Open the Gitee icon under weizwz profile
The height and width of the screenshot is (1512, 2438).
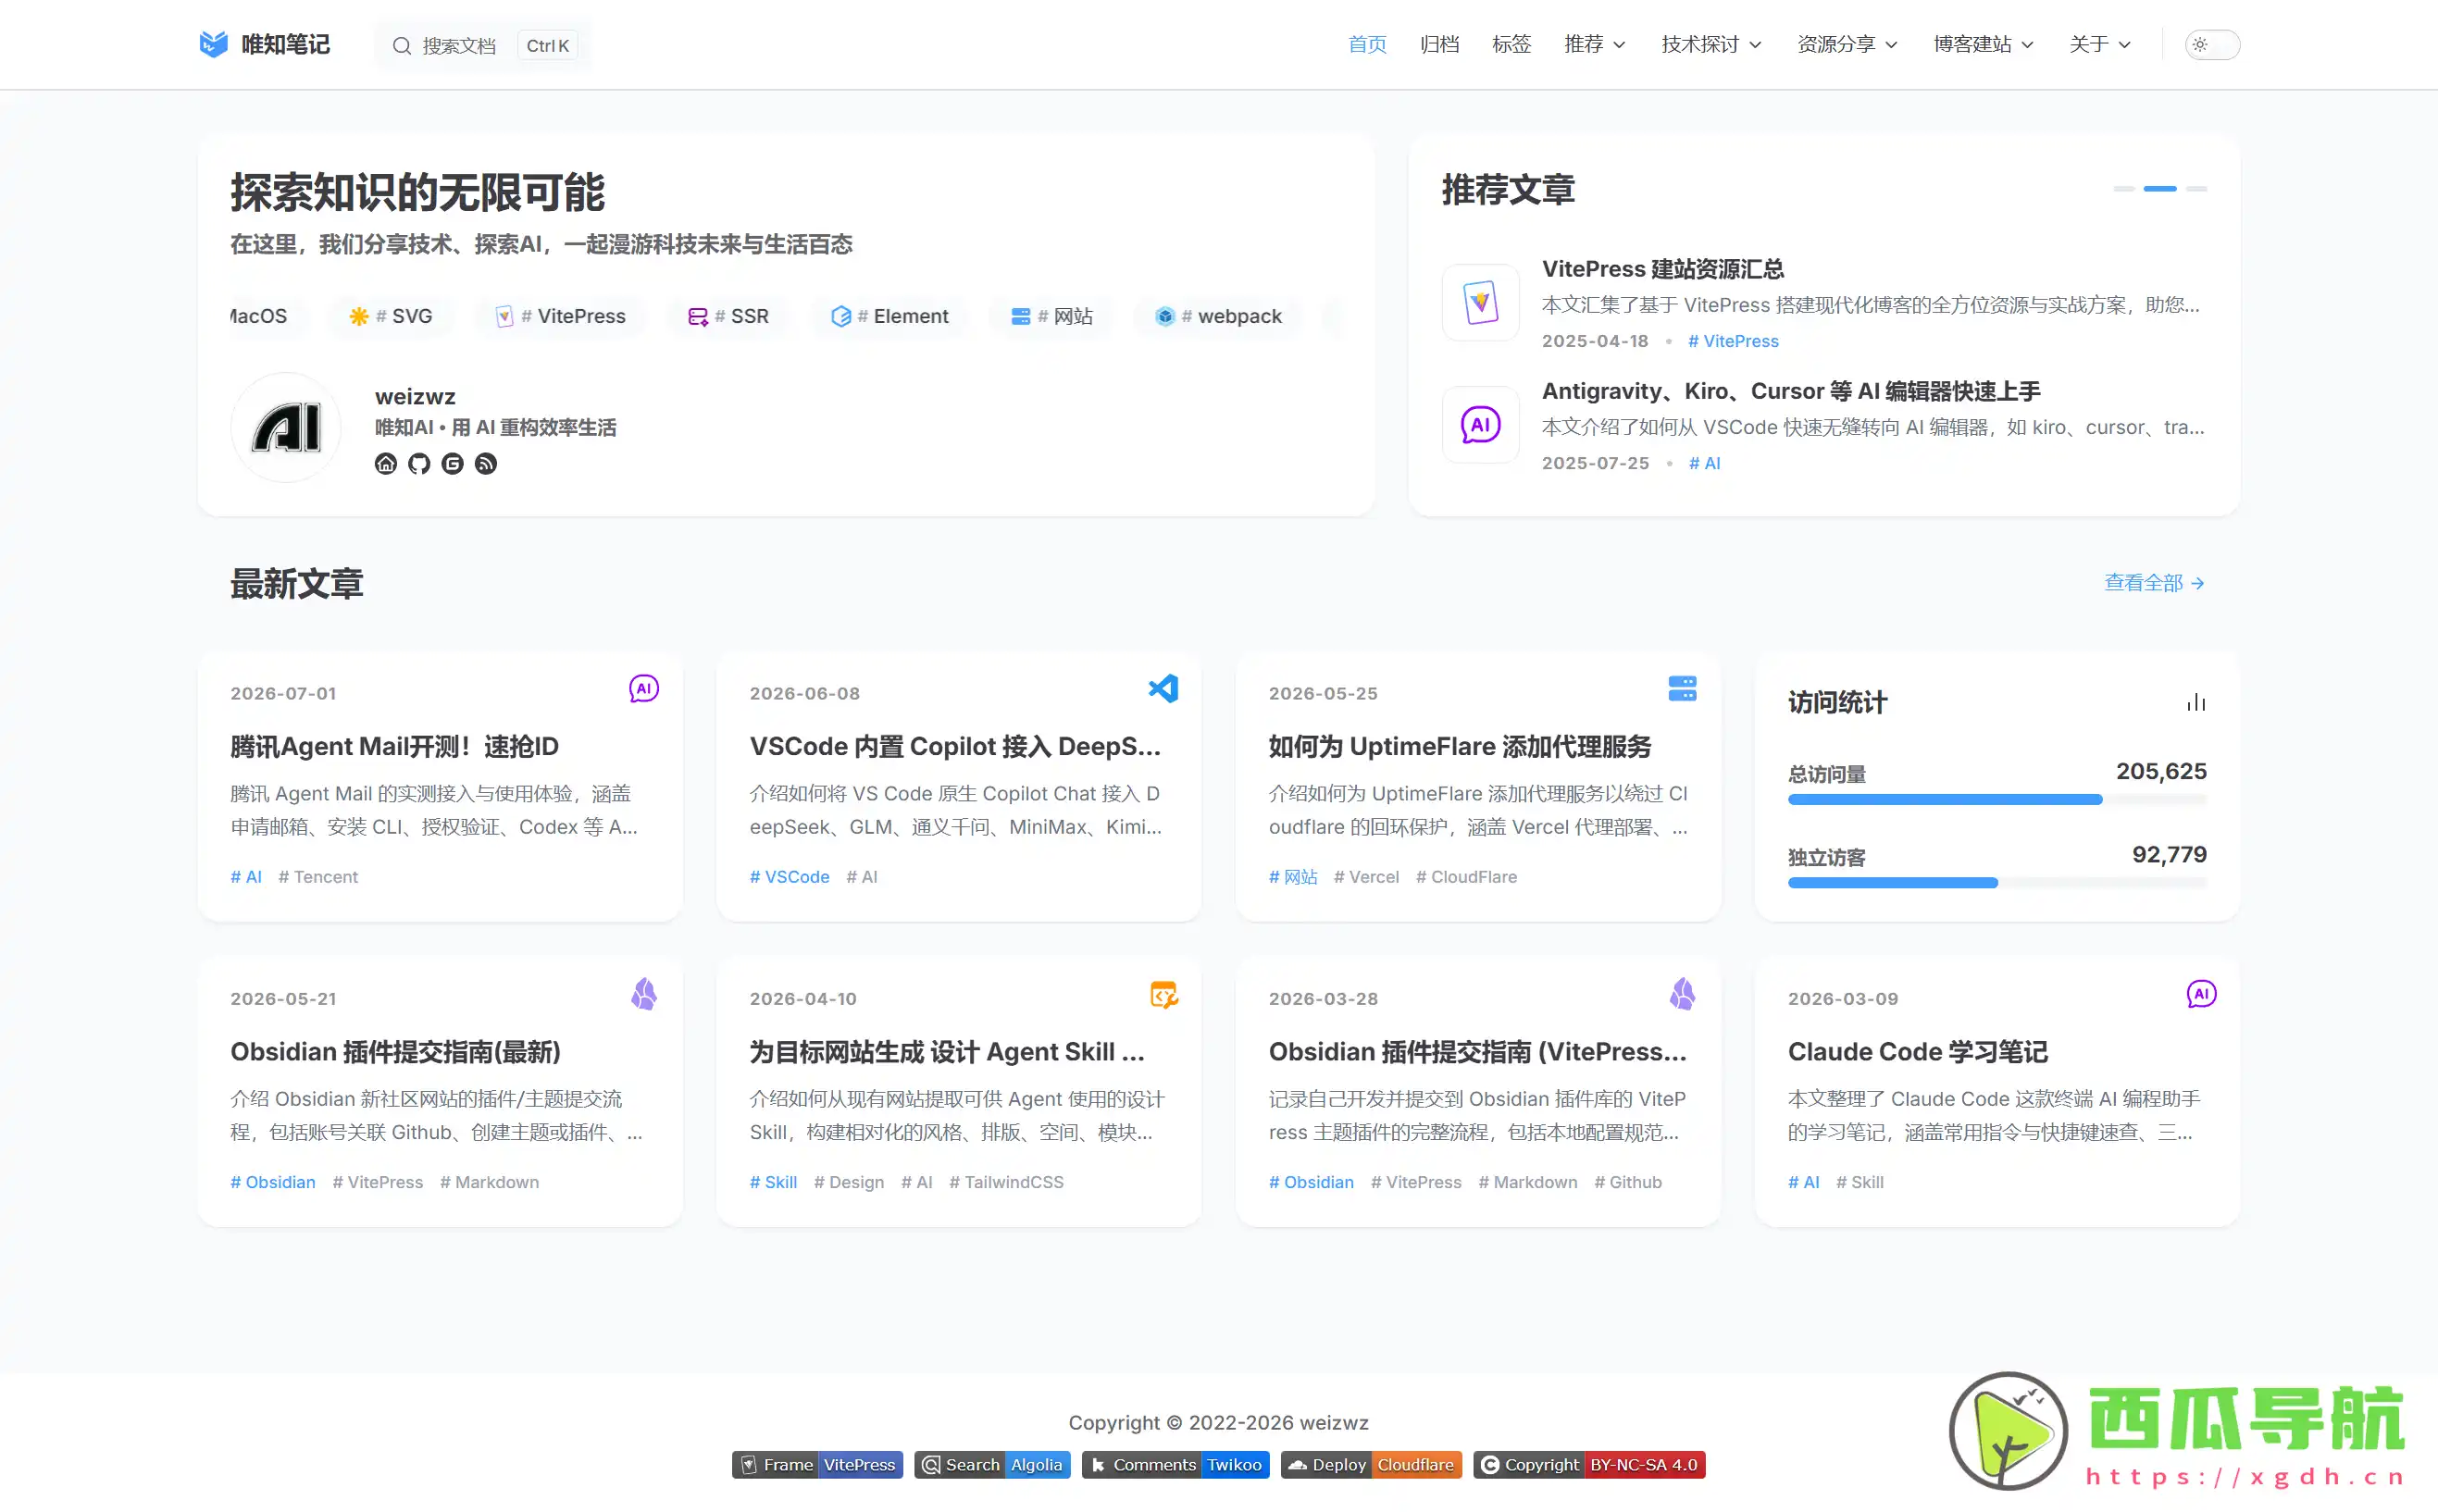point(452,463)
